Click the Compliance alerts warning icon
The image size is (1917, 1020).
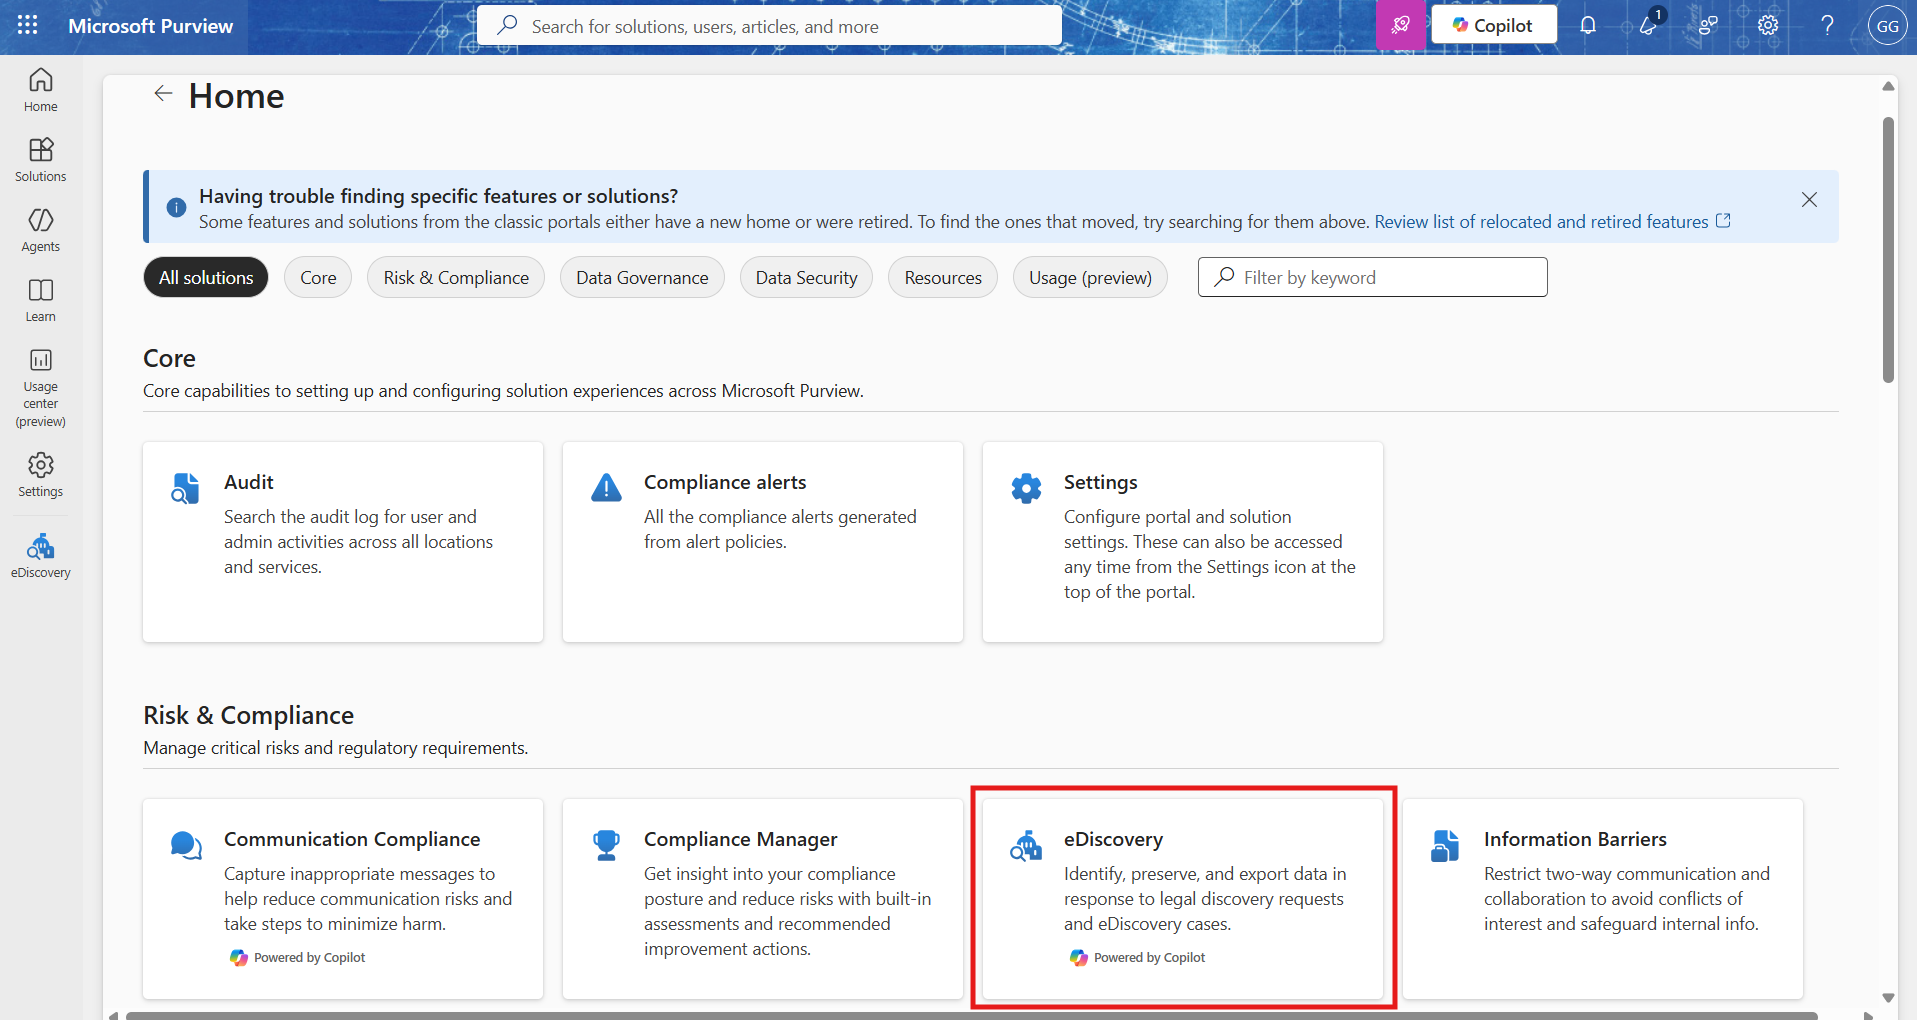point(606,487)
